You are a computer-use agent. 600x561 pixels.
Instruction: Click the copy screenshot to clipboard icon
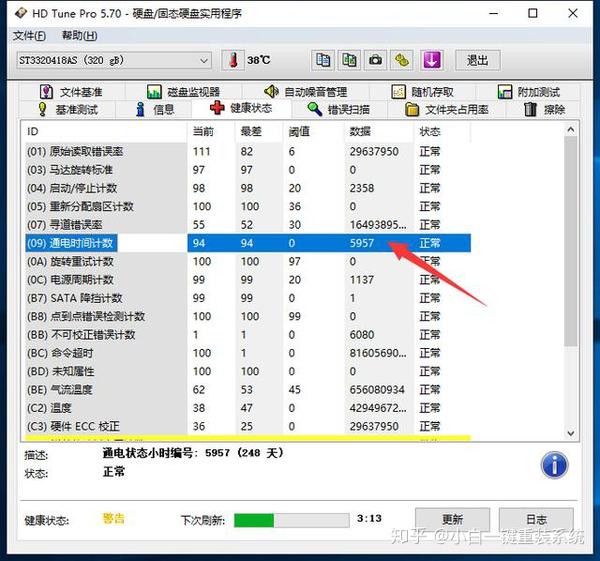349,60
